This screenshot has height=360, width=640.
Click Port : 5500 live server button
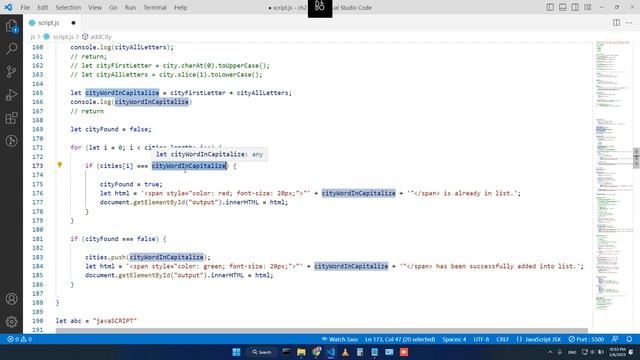[x=586, y=339]
